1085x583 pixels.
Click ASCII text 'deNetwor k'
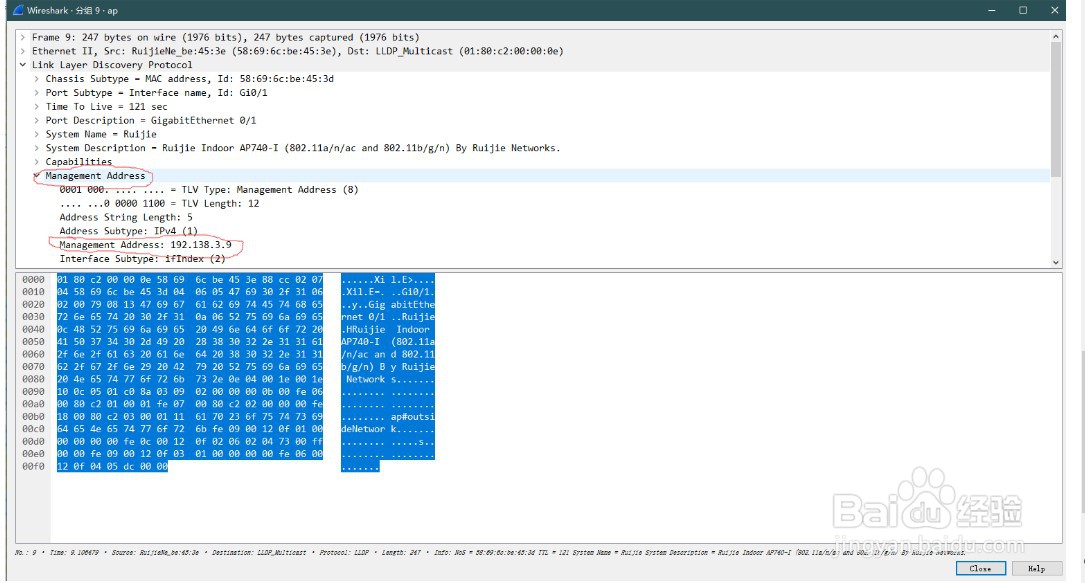coord(368,429)
